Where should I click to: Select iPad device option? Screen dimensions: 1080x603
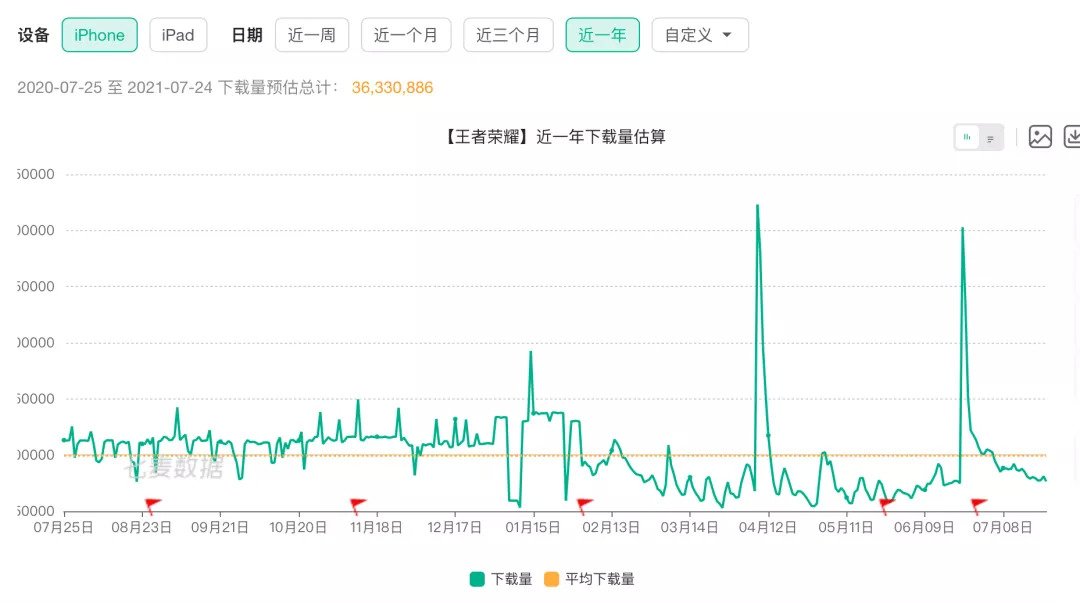tap(178, 35)
